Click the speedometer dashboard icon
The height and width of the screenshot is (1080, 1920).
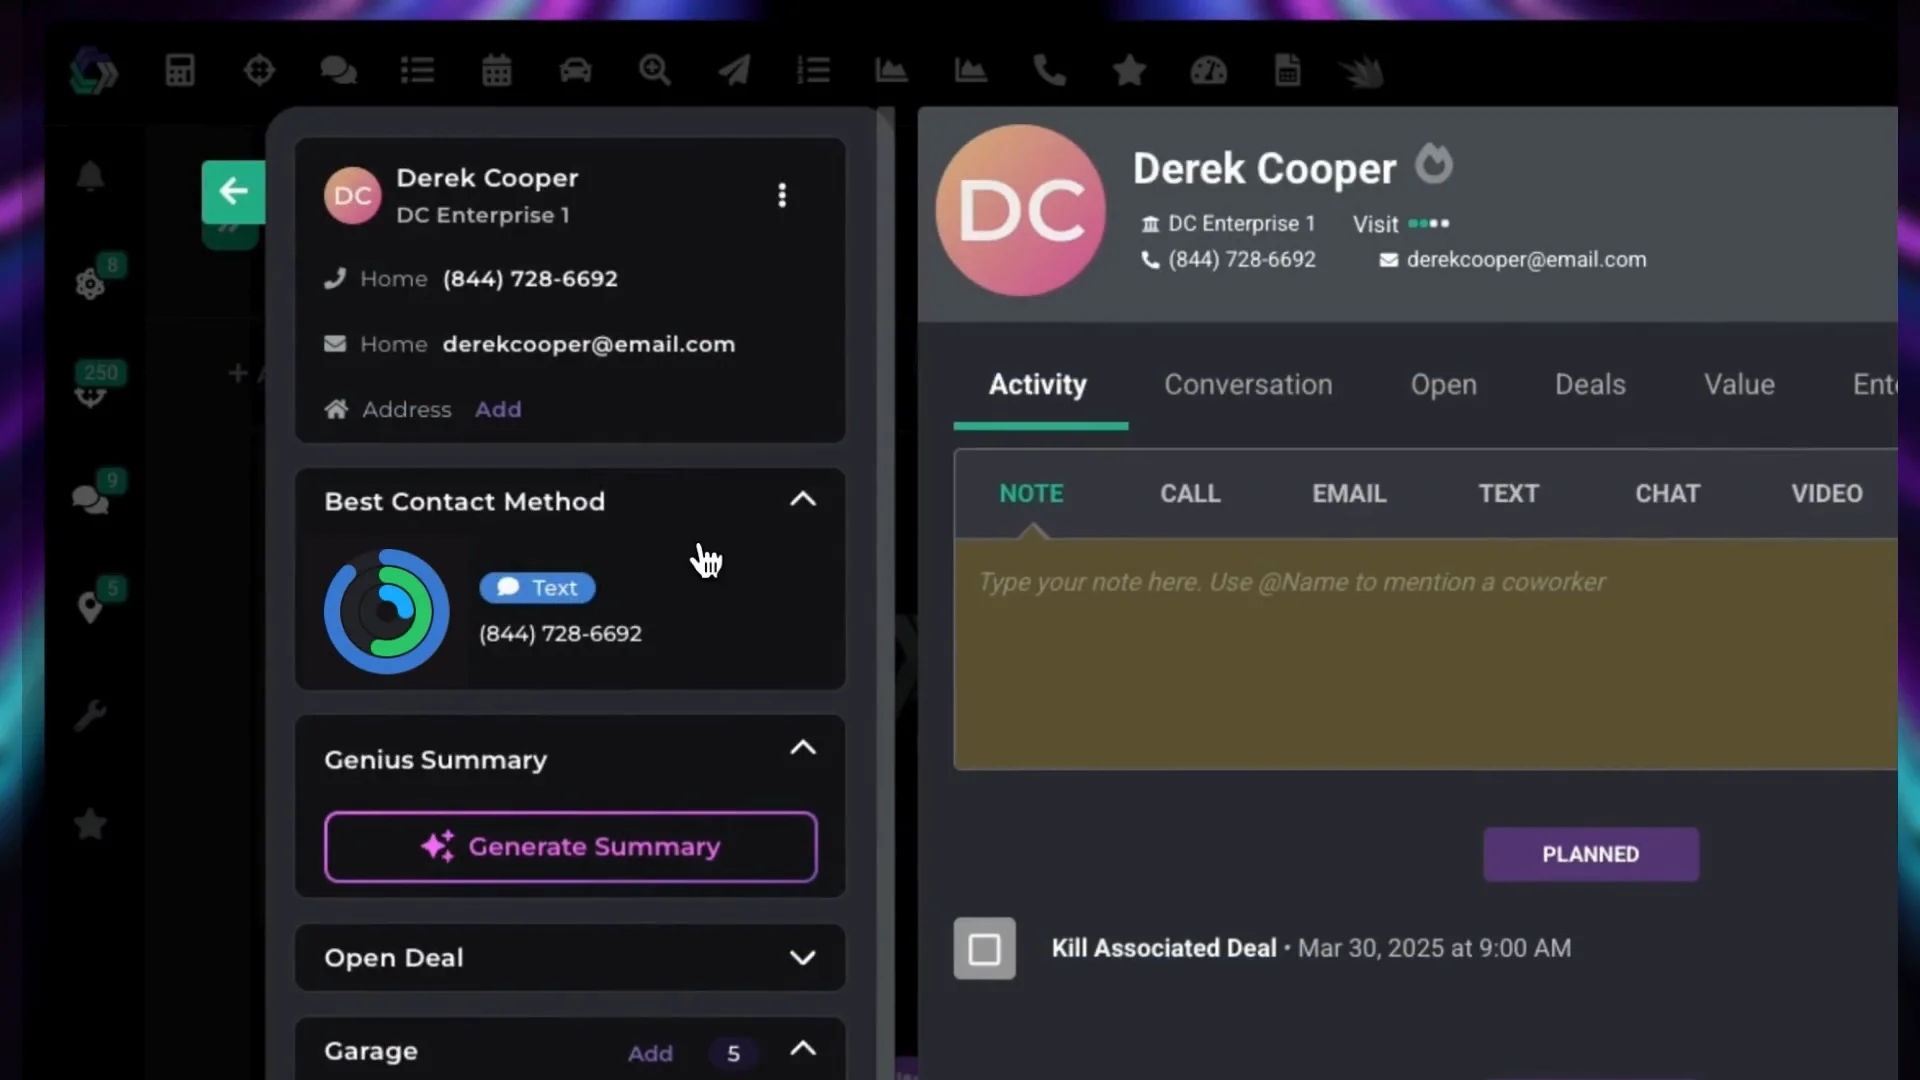click(x=1208, y=71)
